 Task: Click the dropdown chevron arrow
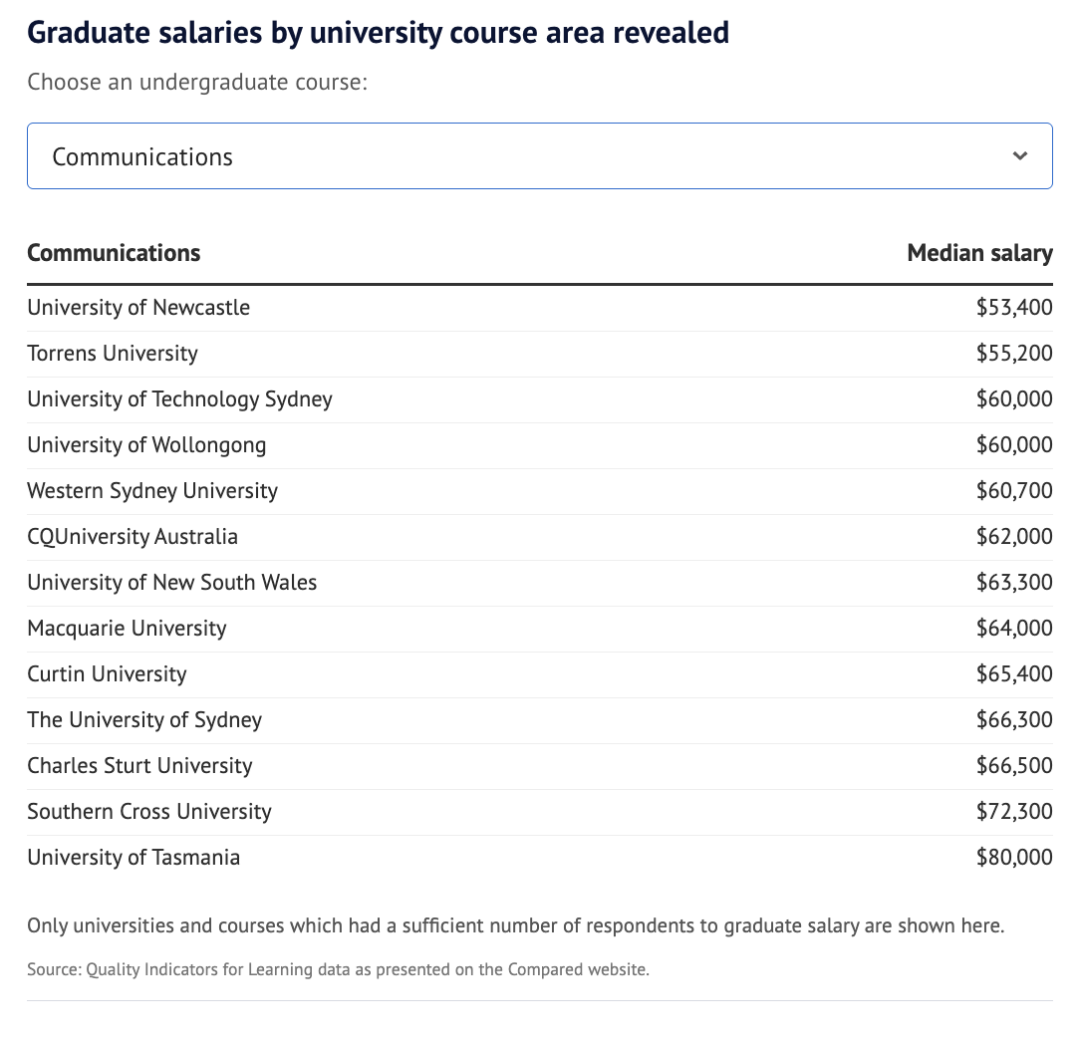point(1020,156)
